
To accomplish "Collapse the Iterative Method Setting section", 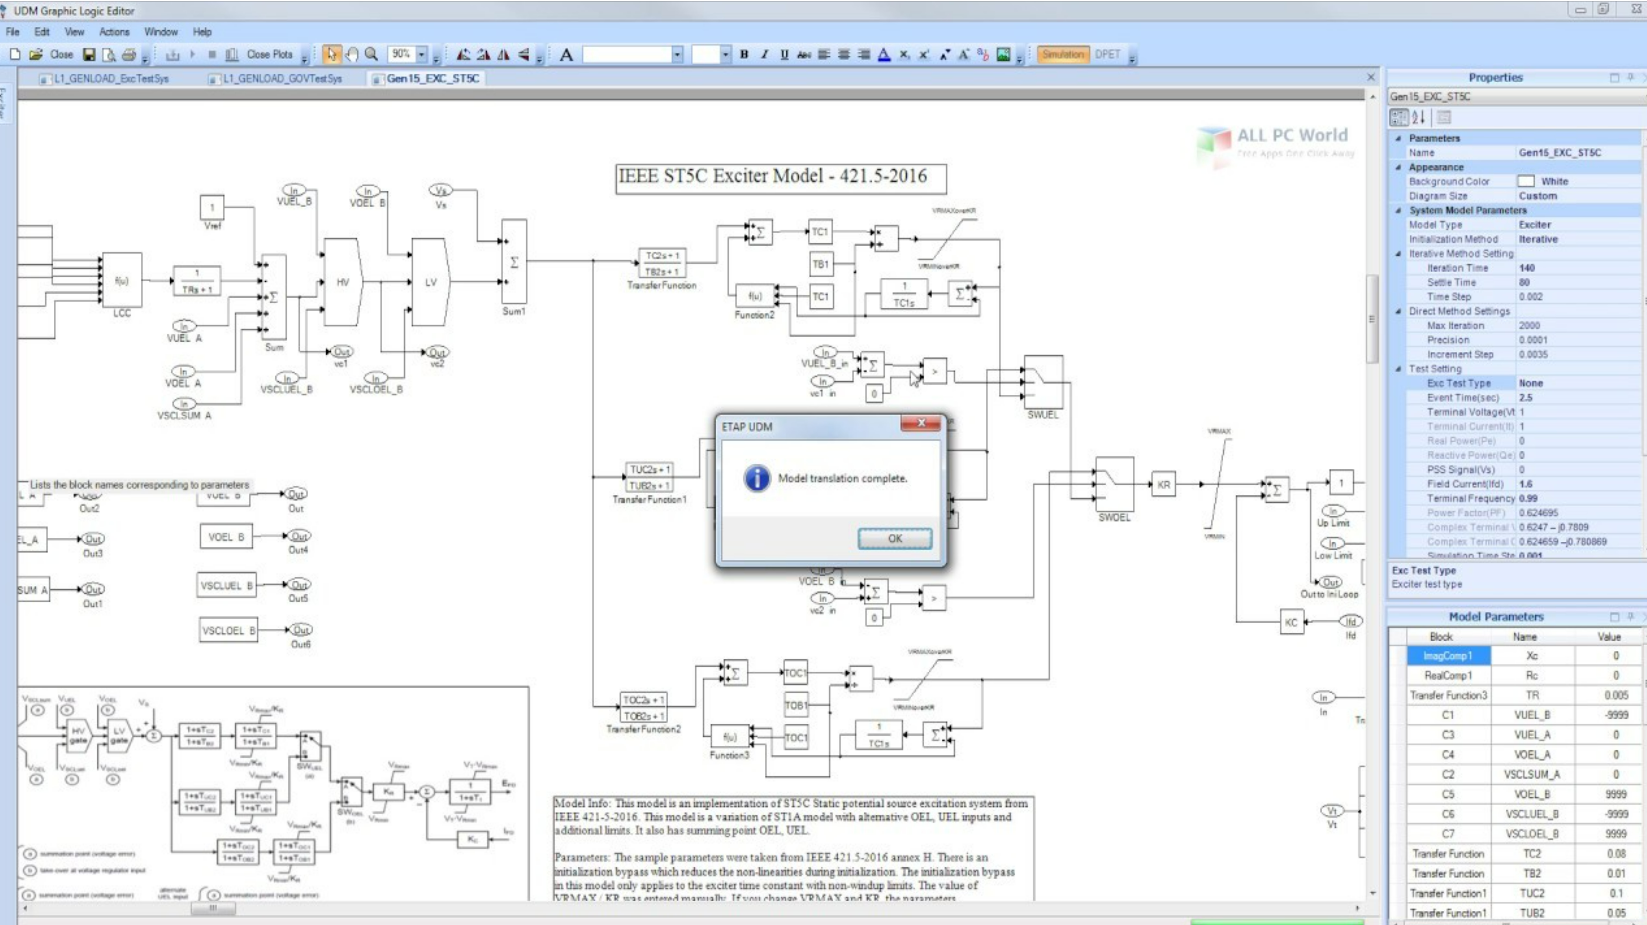I will tap(1398, 254).
